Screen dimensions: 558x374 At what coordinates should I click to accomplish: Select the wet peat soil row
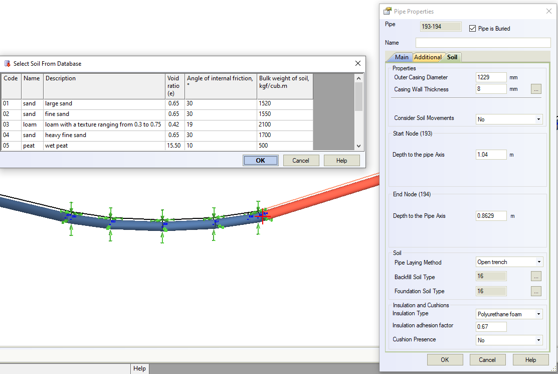pos(157,146)
